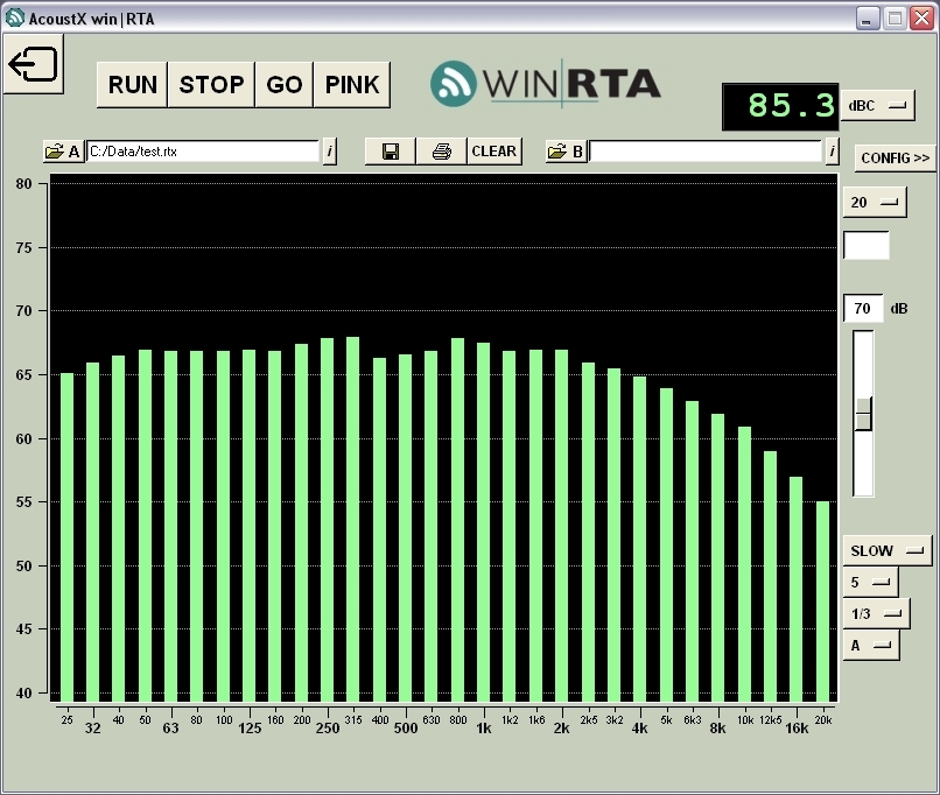Click the 80 level axis label
Image resolution: width=940 pixels, height=795 pixels.
(24, 184)
